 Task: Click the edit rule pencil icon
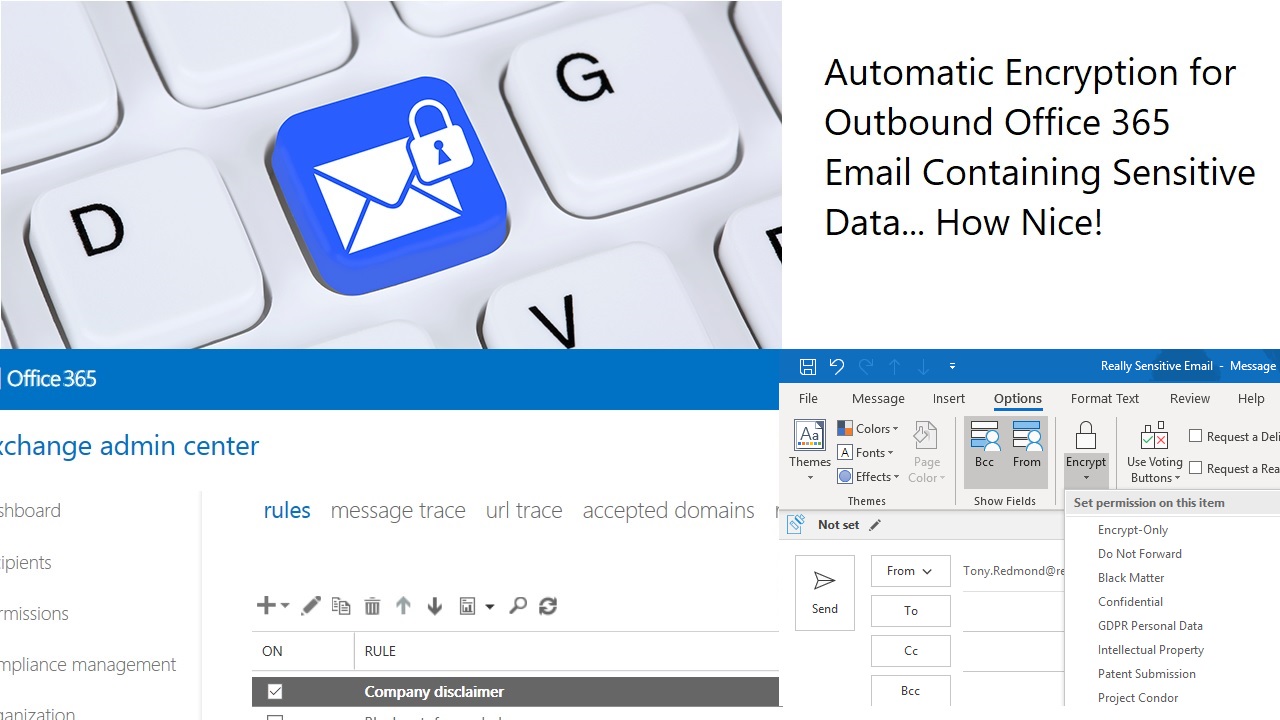[x=311, y=605]
